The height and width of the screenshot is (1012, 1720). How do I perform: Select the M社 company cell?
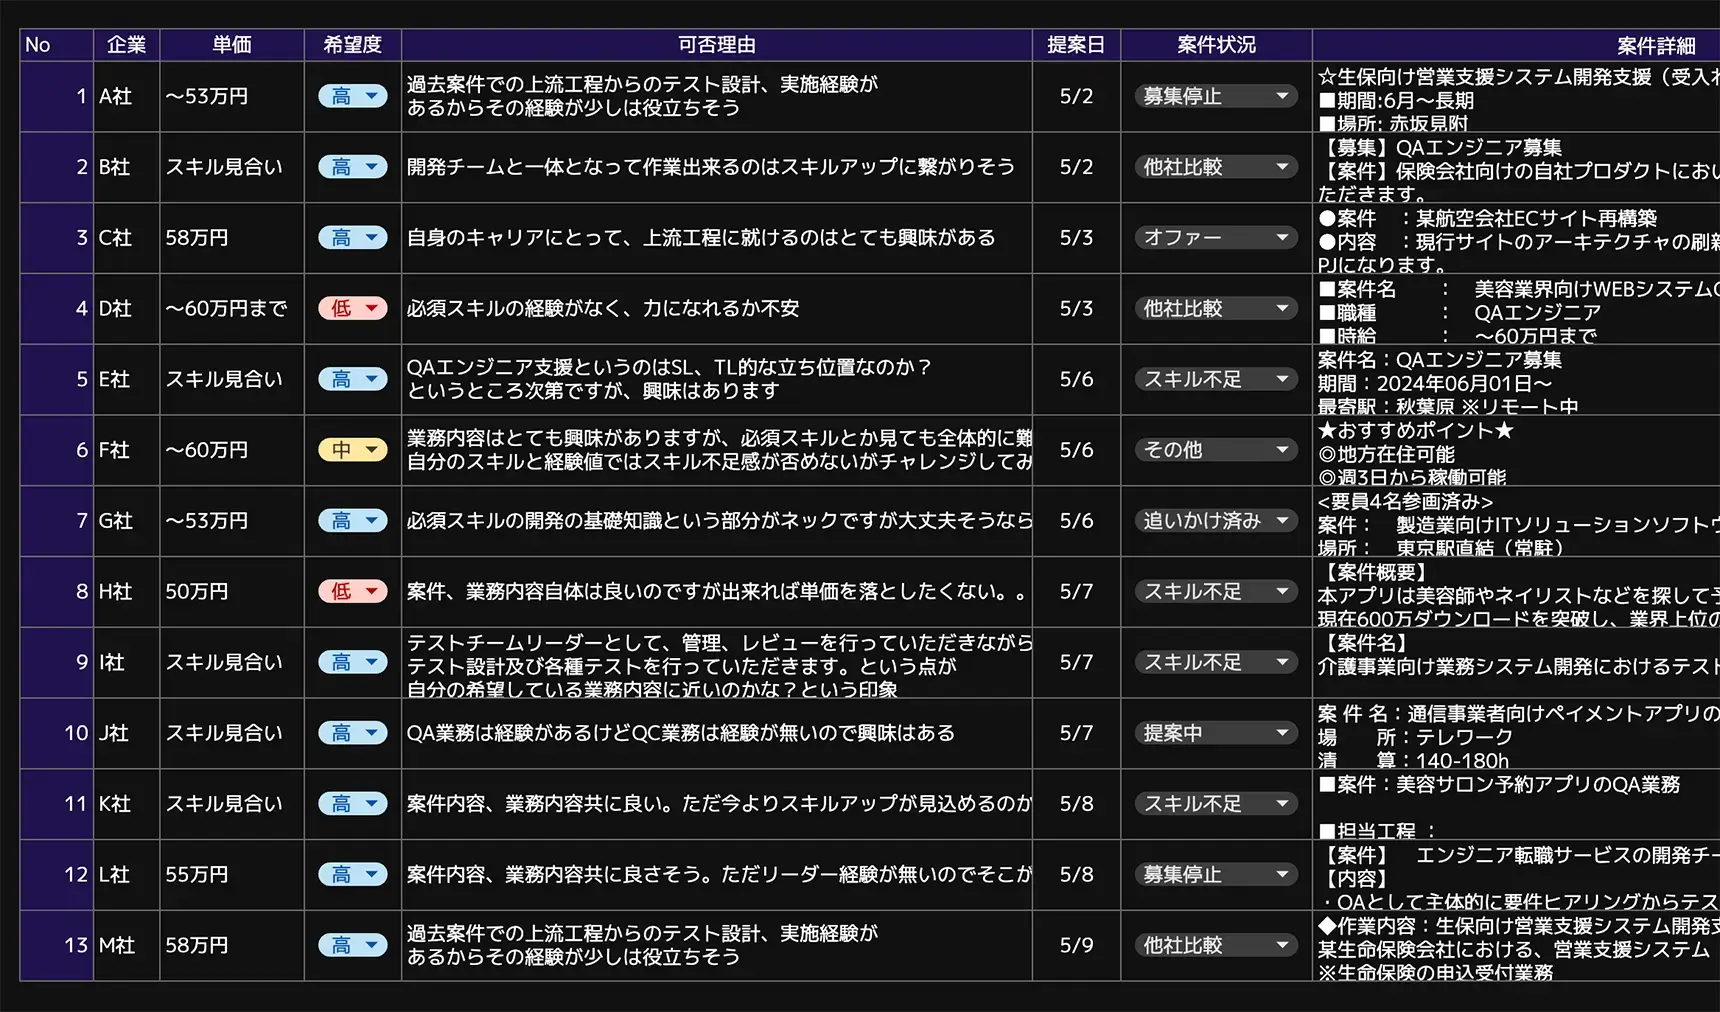[127, 945]
